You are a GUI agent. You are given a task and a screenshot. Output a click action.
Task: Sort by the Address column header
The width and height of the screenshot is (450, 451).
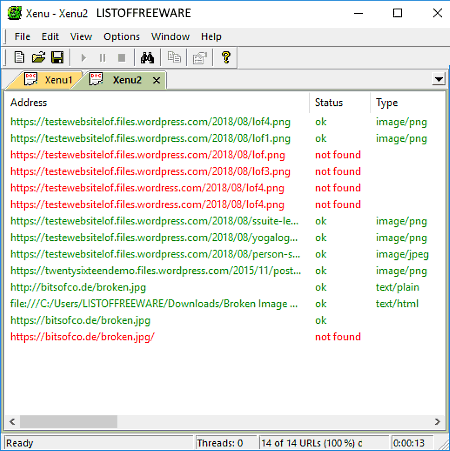[x=157, y=103]
